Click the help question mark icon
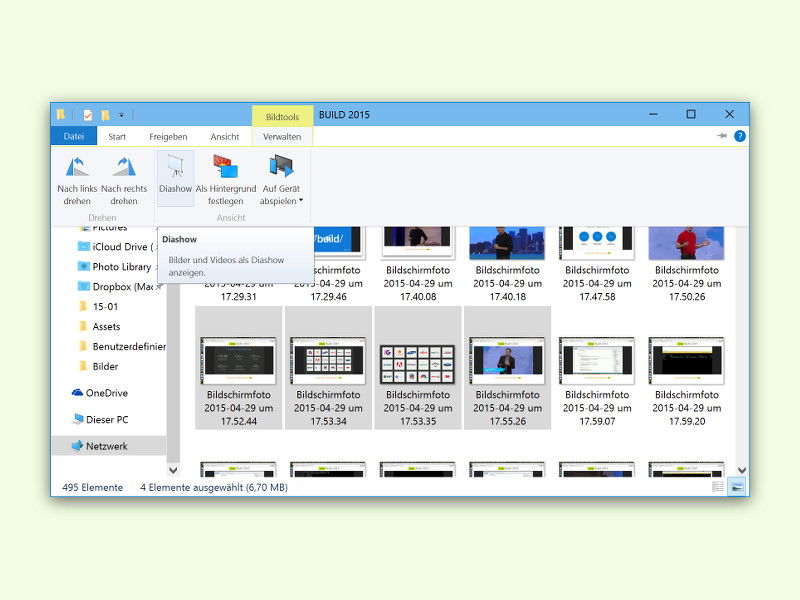 (x=739, y=136)
